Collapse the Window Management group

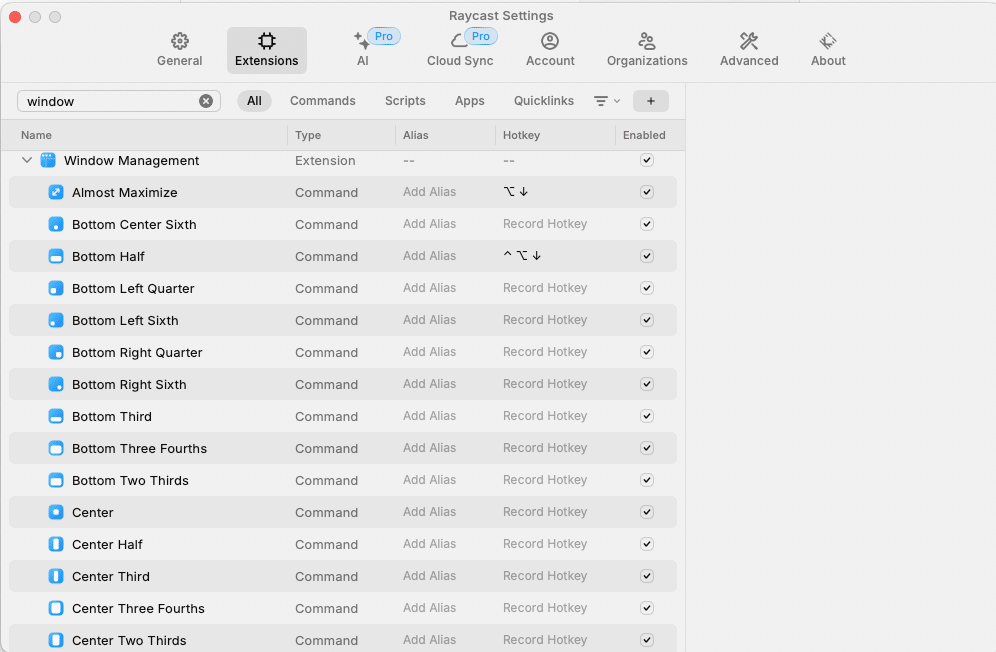27,160
